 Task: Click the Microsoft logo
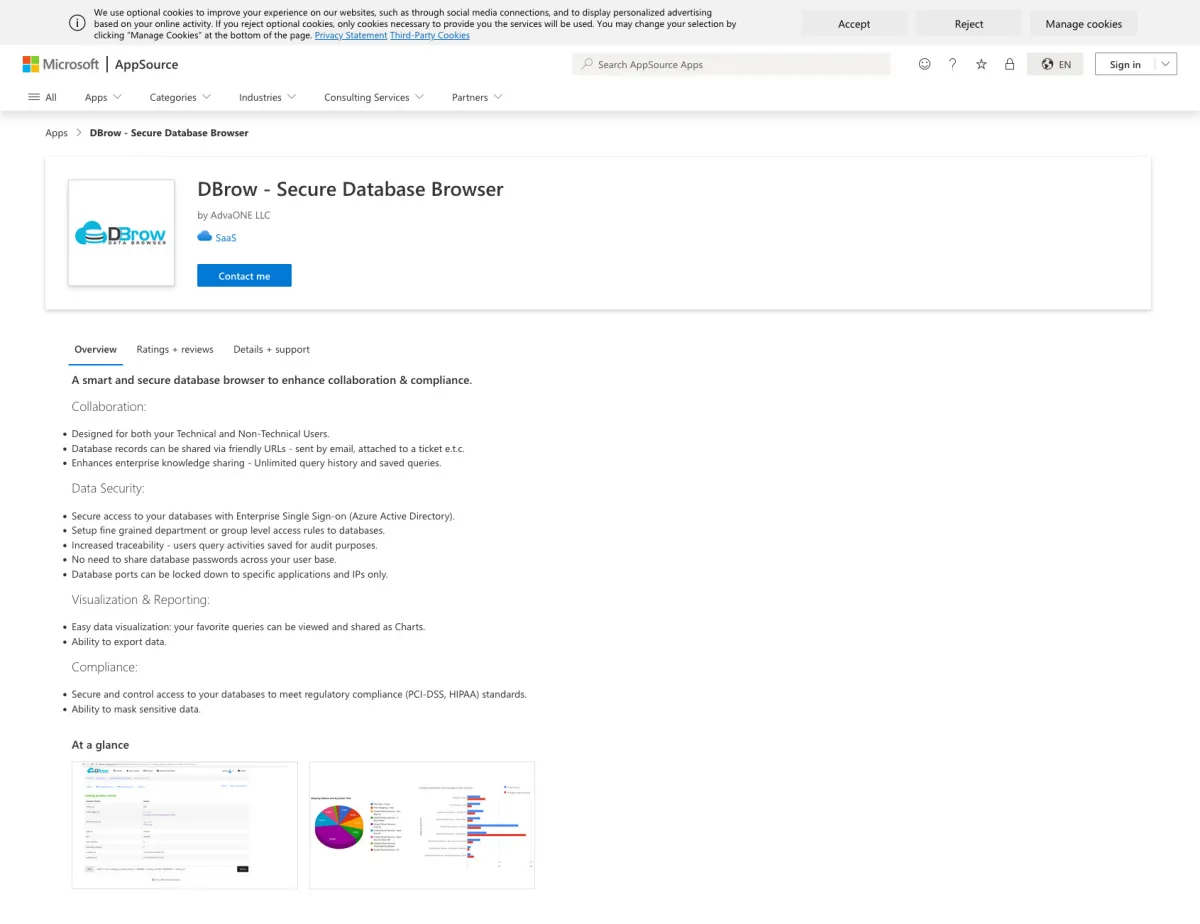pyautogui.click(x=61, y=64)
